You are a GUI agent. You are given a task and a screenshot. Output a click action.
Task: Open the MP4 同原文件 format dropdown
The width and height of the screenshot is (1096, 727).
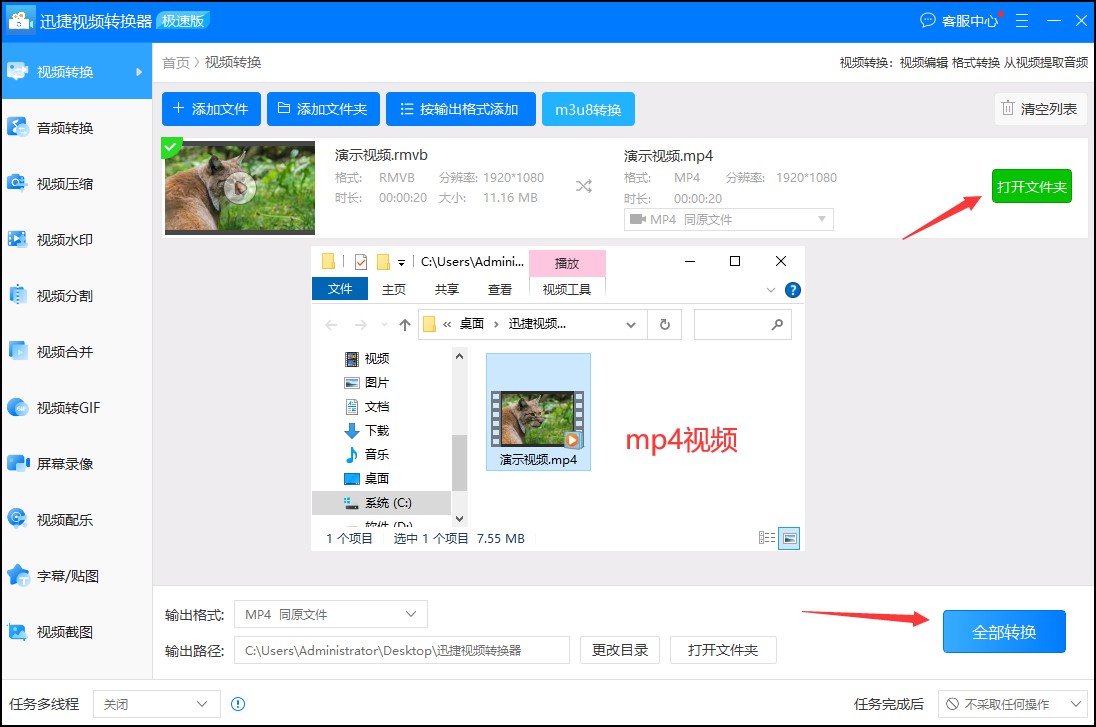coord(728,219)
